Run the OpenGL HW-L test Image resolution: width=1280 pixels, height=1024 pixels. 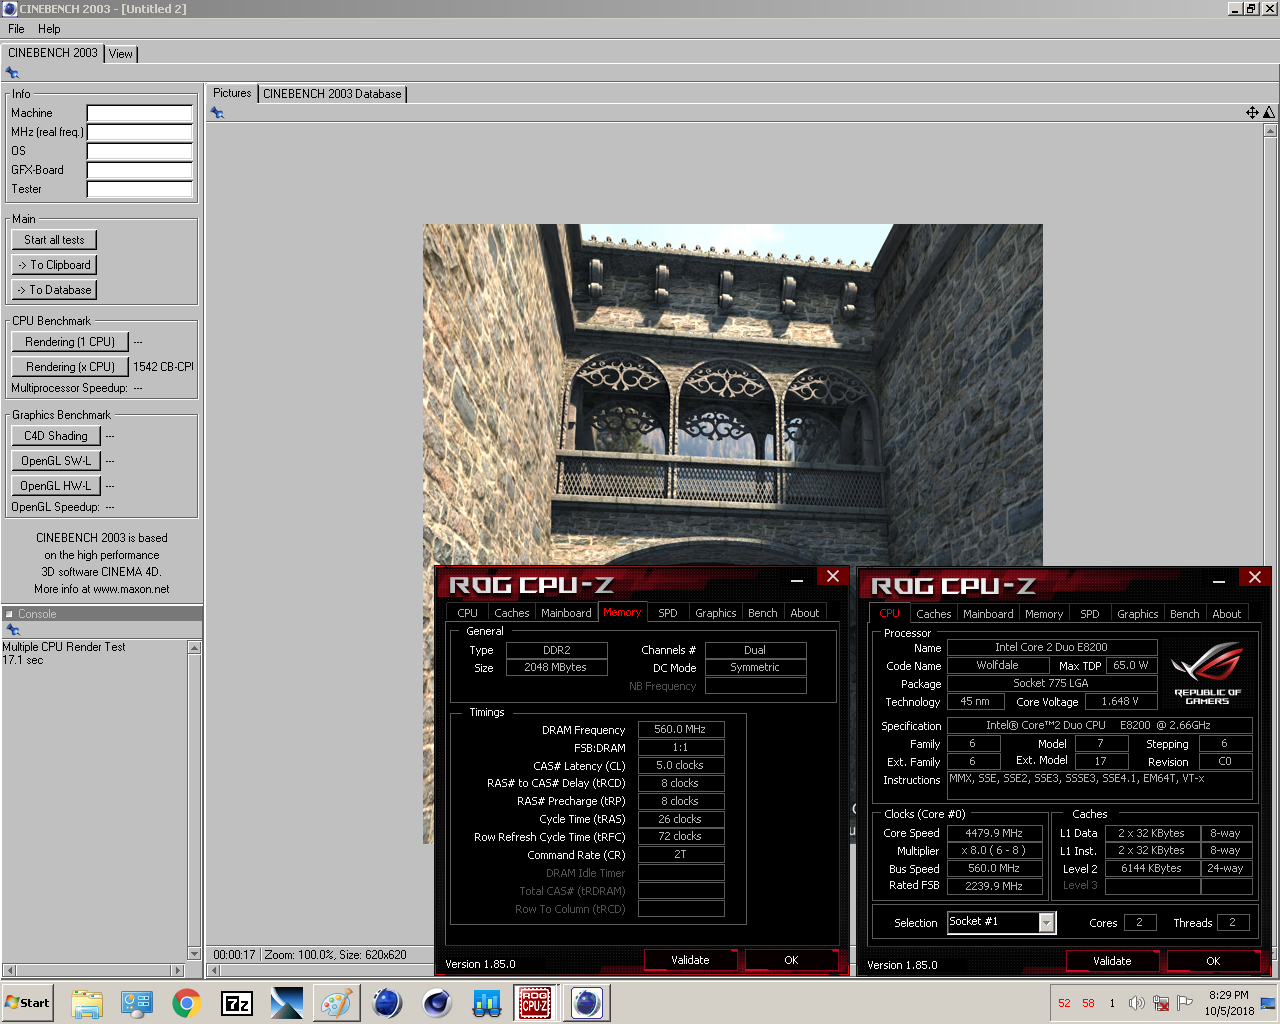(56, 486)
